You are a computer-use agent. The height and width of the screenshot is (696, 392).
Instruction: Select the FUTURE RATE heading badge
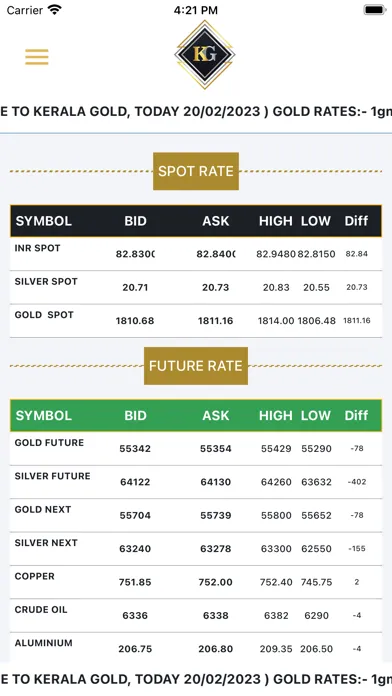click(x=196, y=366)
